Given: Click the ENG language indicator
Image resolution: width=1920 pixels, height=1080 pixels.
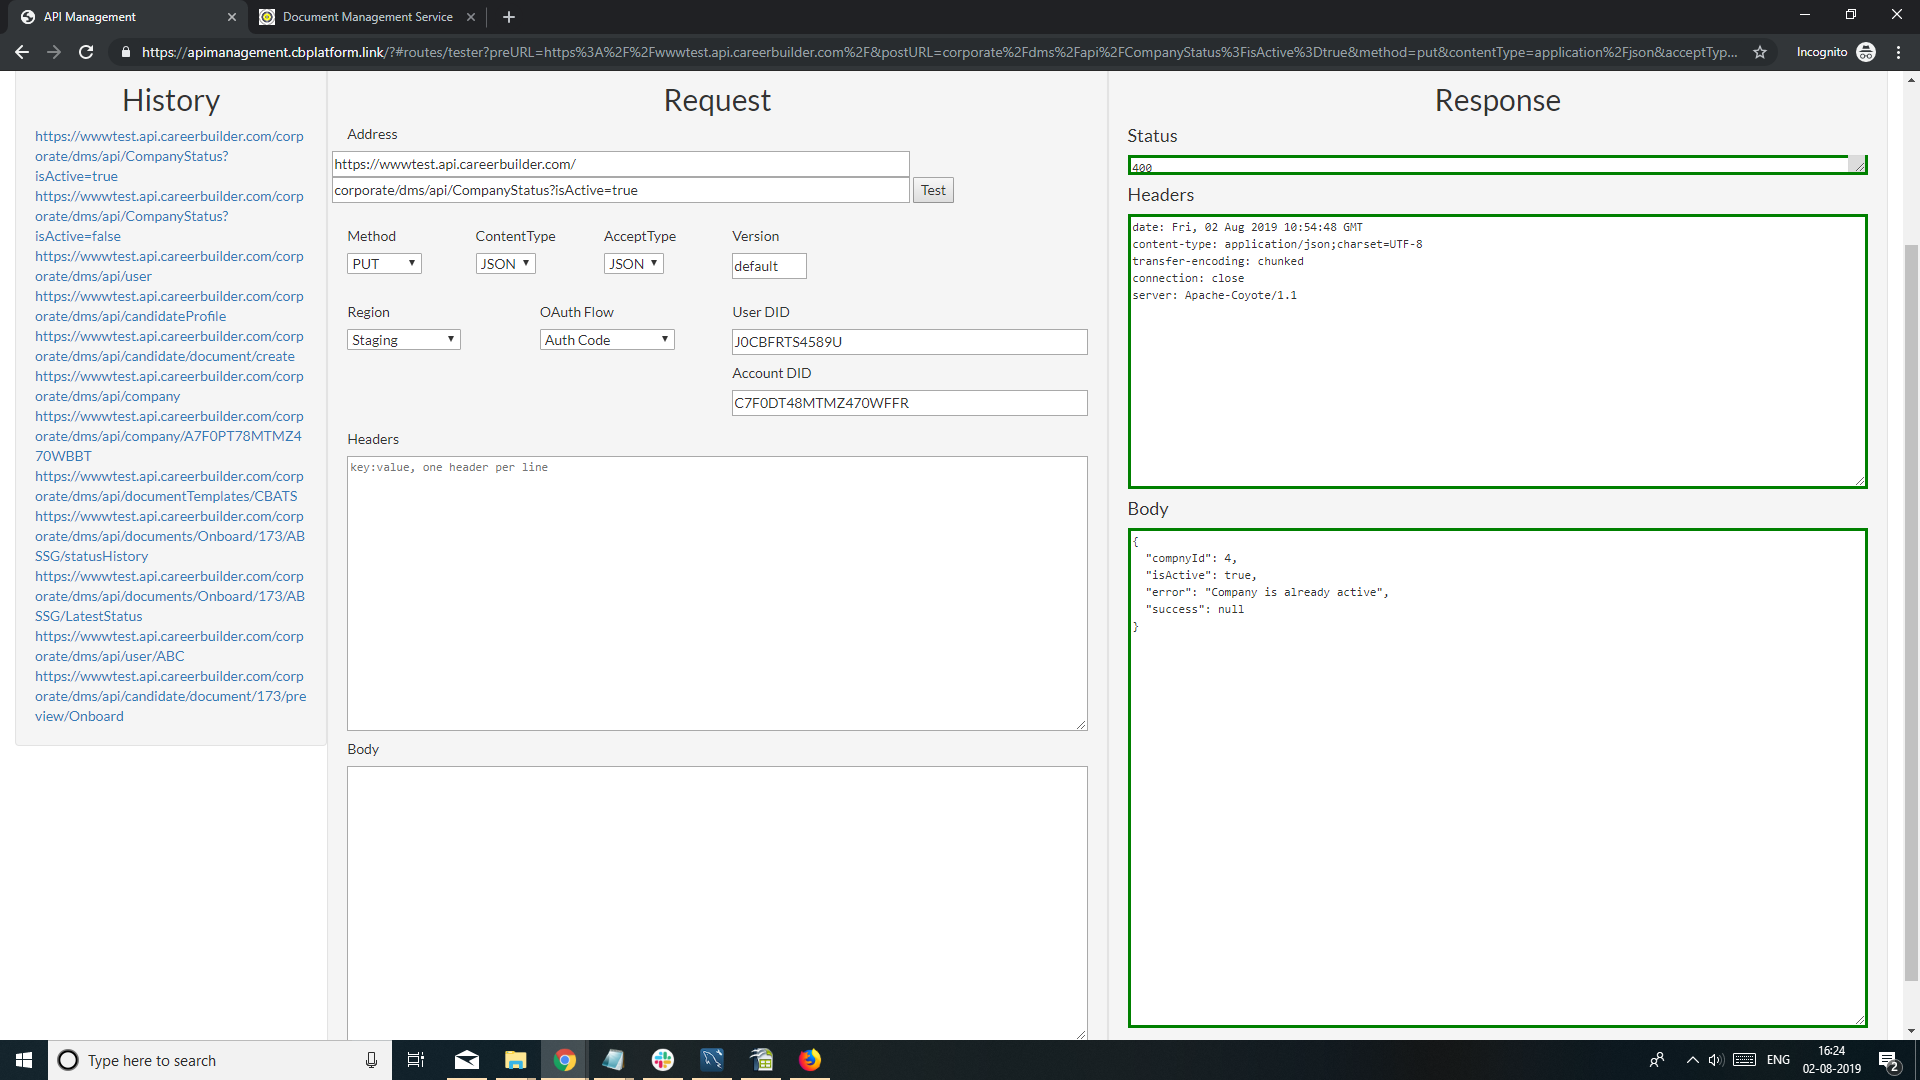Looking at the screenshot, I should (1778, 1060).
